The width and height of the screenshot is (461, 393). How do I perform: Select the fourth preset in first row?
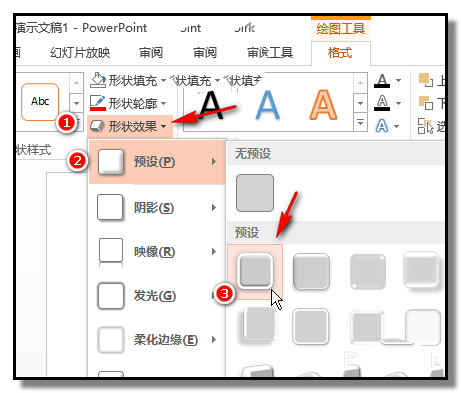pos(421,270)
